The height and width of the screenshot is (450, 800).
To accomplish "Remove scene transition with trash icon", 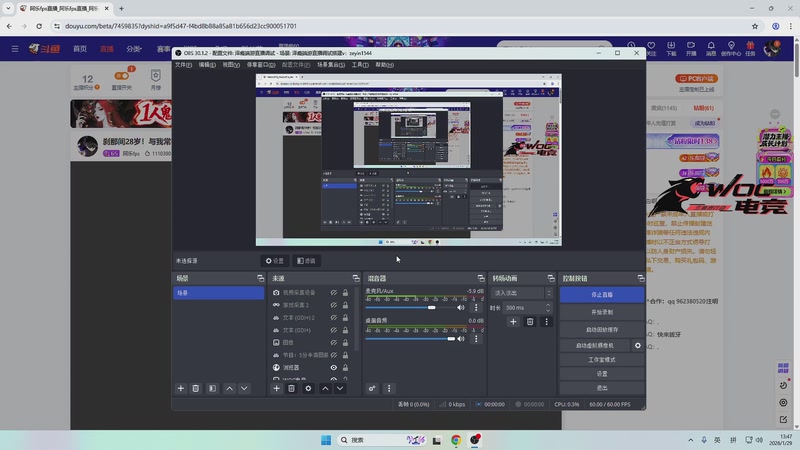I will point(530,321).
